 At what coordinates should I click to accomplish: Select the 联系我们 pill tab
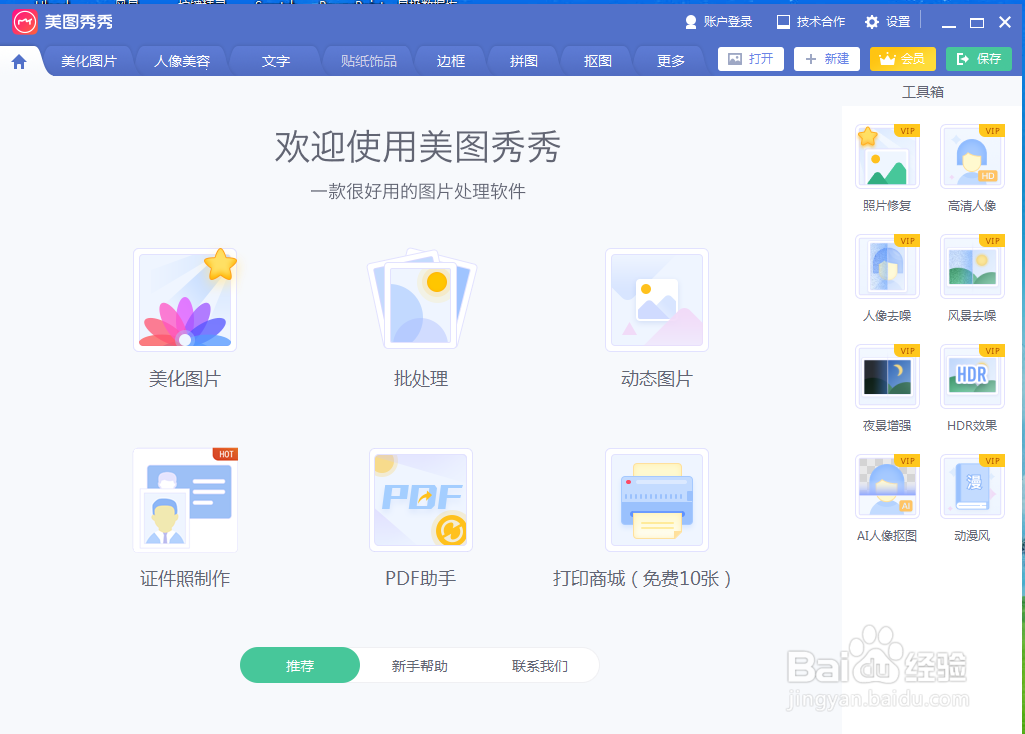(540, 665)
